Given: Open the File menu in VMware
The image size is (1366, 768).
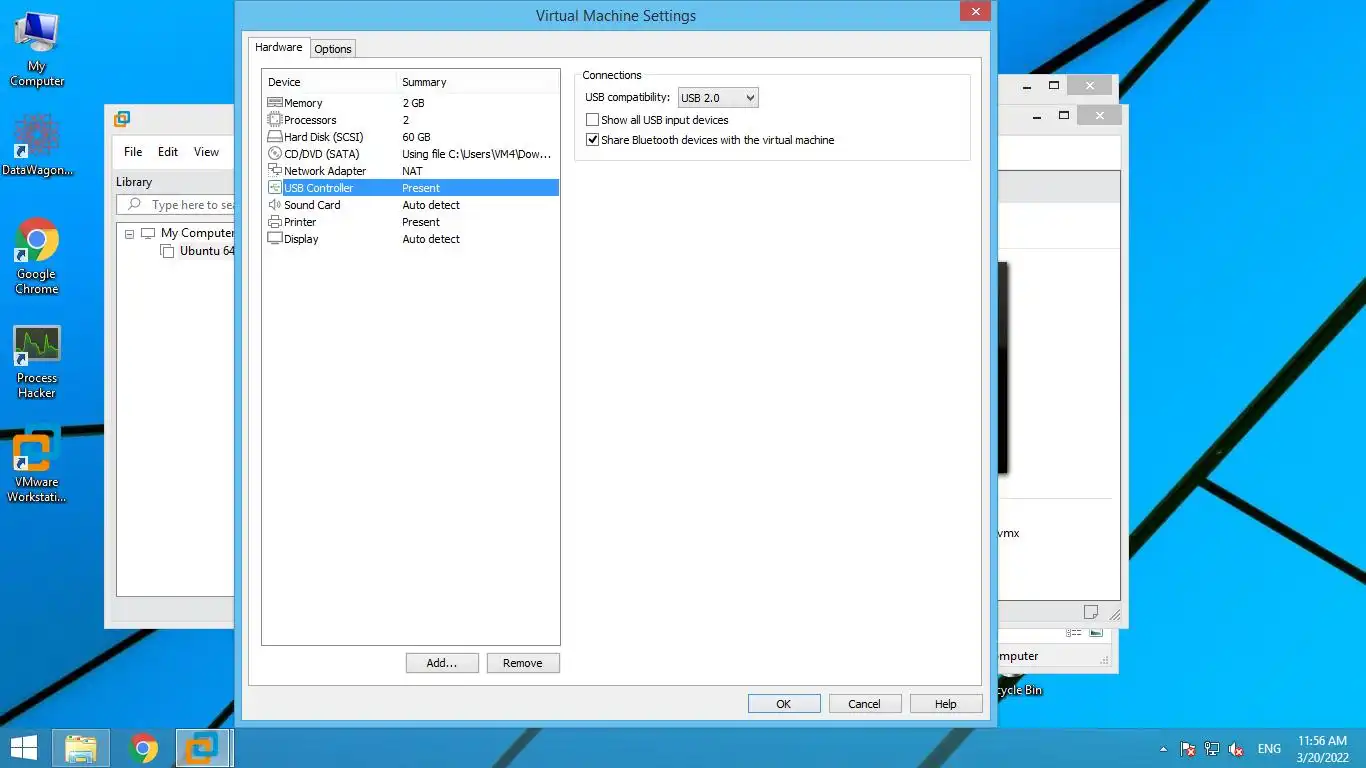Looking at the screenshot, I should (133, 152).
